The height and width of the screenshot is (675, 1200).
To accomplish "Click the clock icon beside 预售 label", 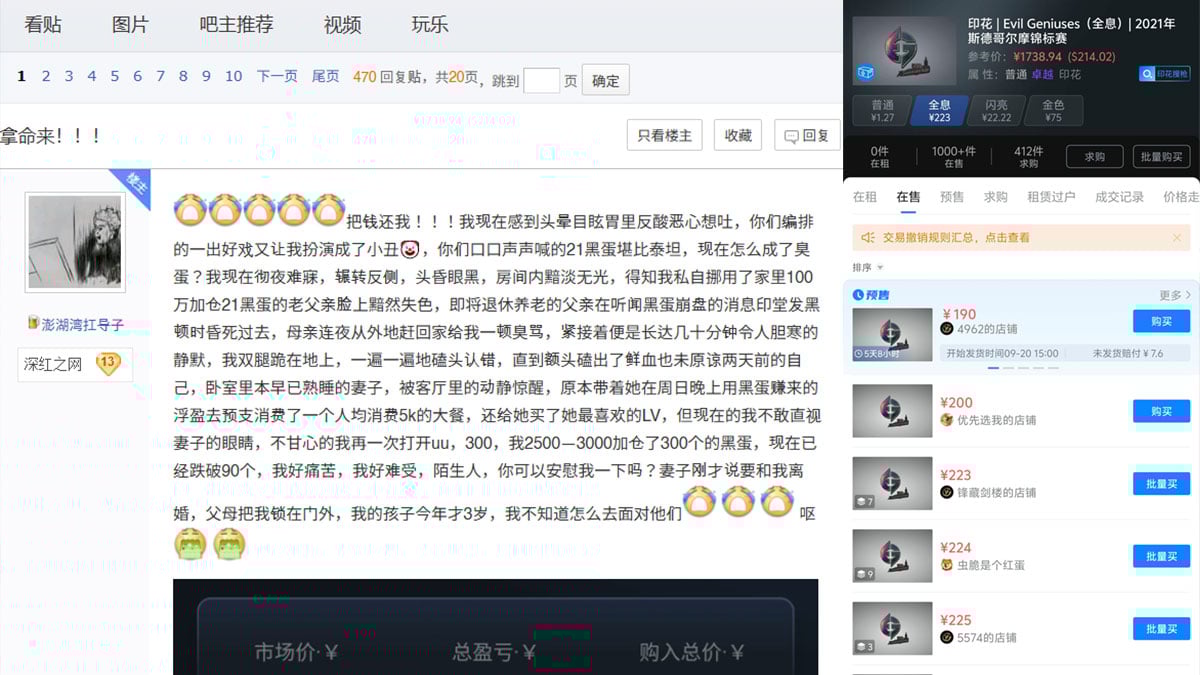I will 858,294.
